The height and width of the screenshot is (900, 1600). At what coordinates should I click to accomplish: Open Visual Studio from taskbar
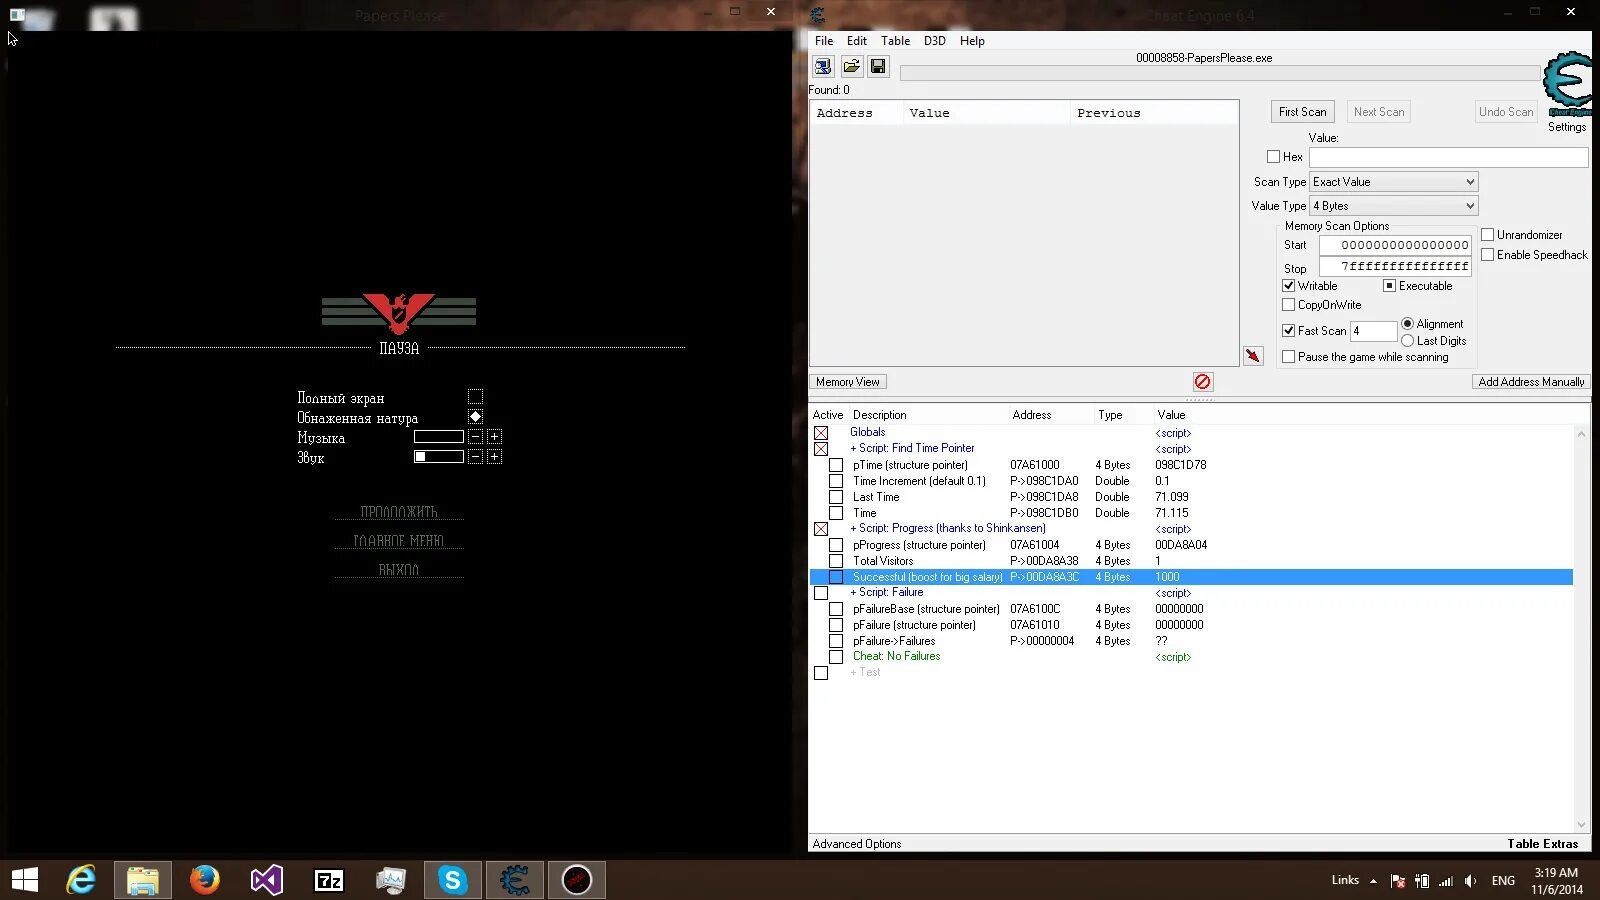267,880
